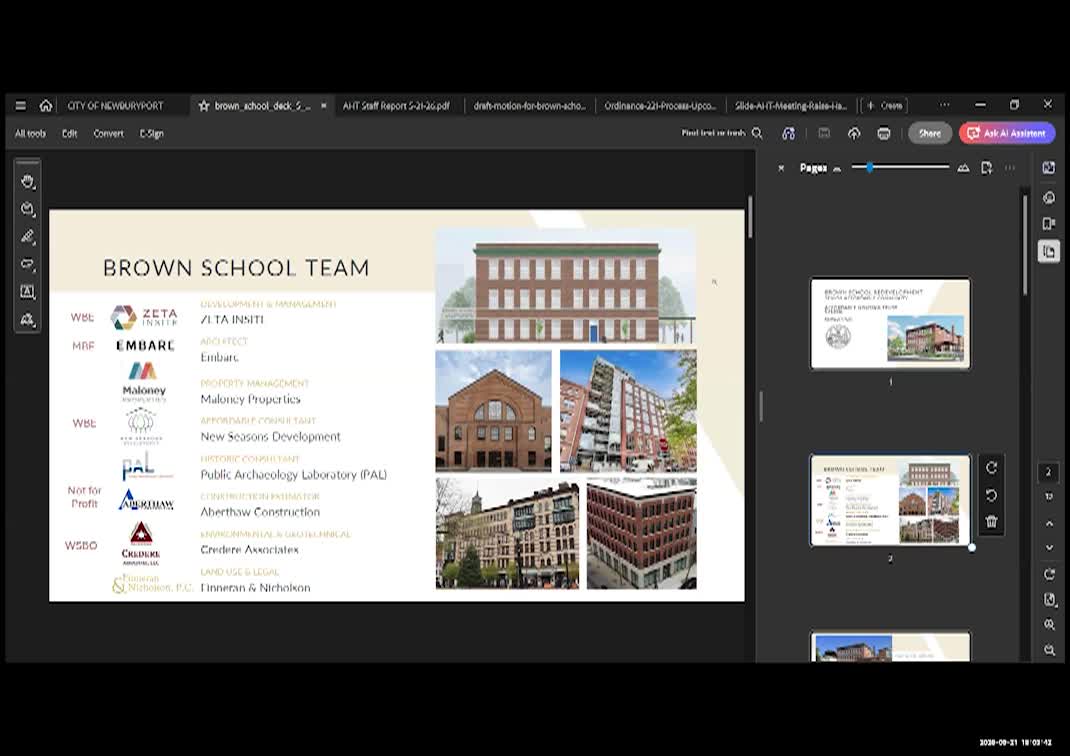This screenshot has height=756, width=1070.
Task: Select page 3 thumbnail at bottom
Action: [890, 647]
